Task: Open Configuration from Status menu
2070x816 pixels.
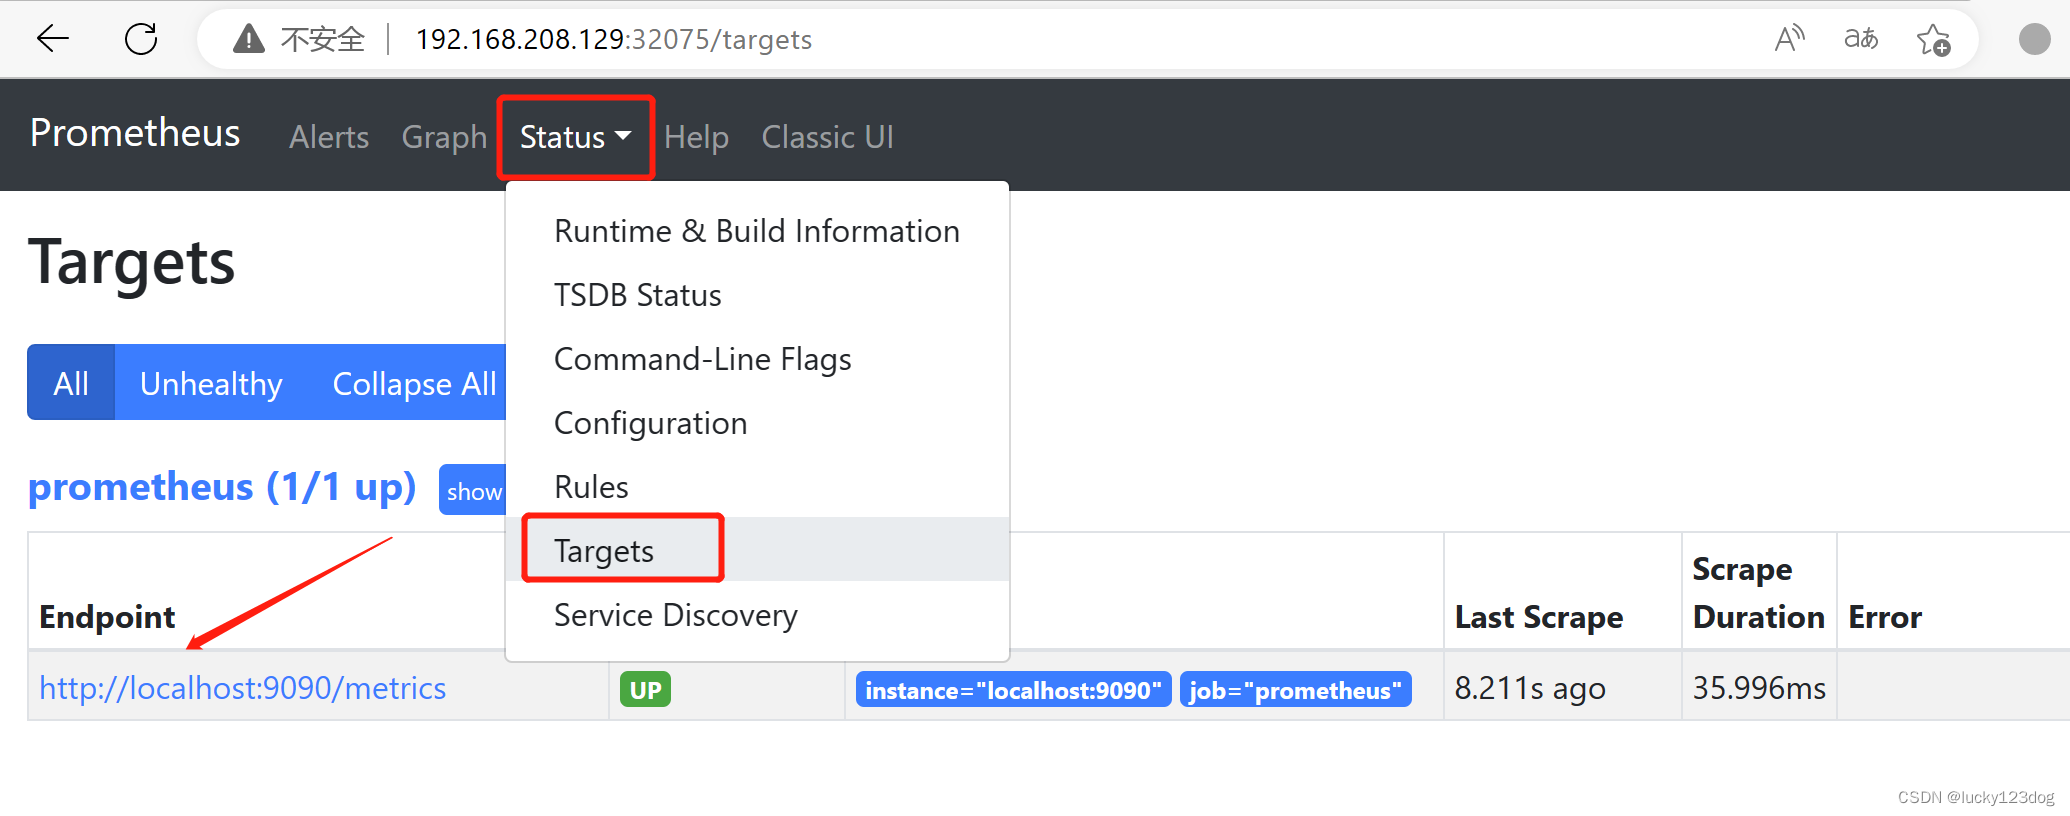Action: (757, 423)
